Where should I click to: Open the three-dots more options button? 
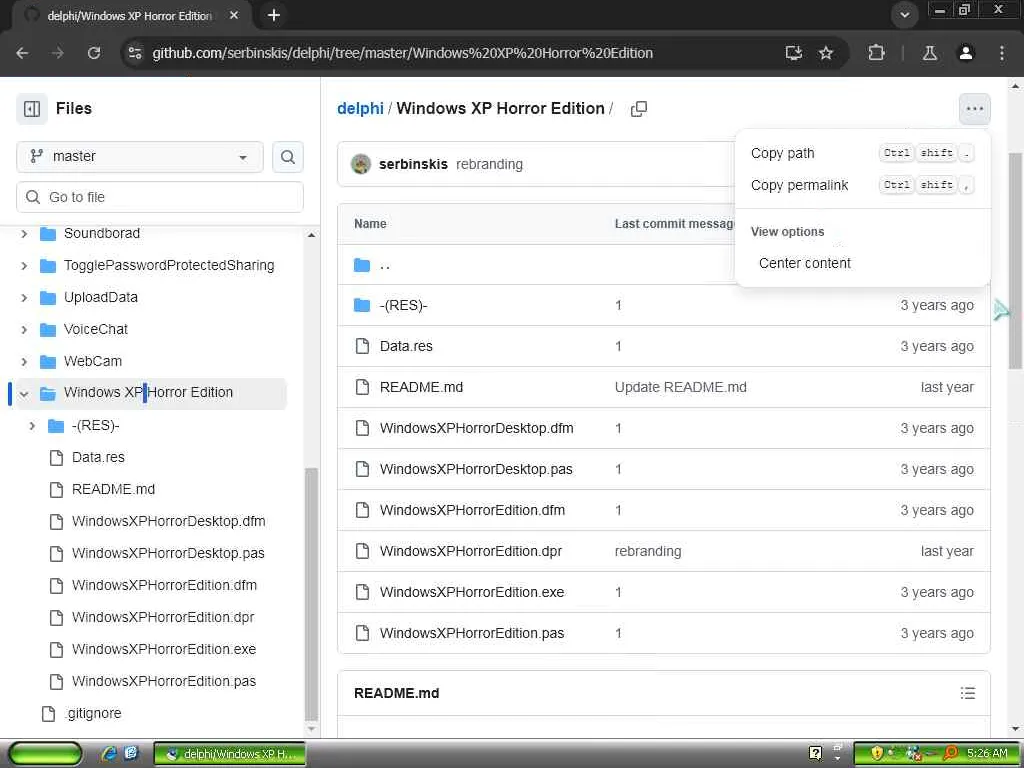[974, 109]
